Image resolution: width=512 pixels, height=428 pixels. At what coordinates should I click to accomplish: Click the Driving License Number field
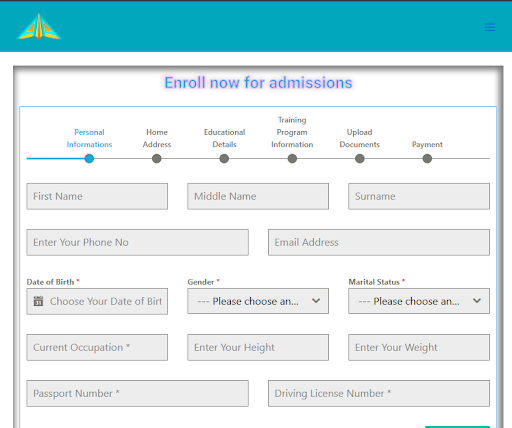pyautogui.click(x=379, y=393)
